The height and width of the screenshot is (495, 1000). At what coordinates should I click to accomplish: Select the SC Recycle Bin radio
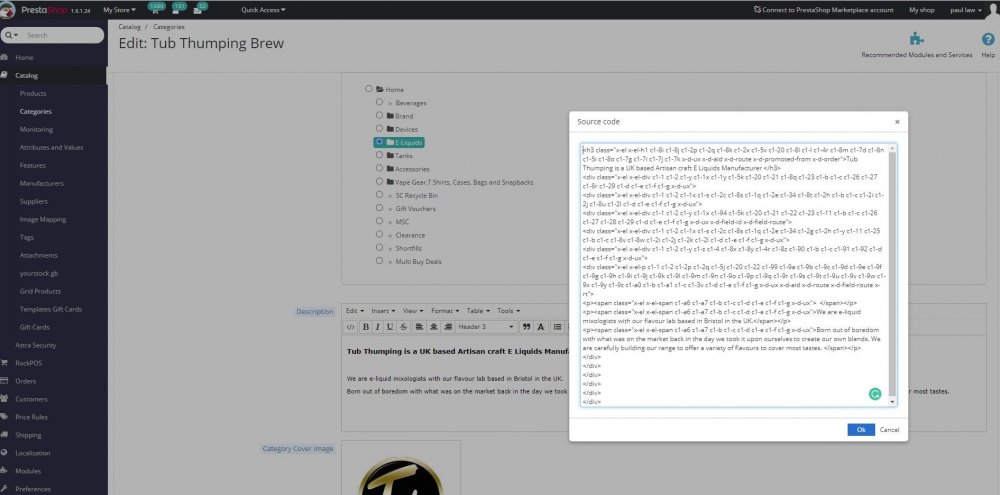click(x=379, y=195)
